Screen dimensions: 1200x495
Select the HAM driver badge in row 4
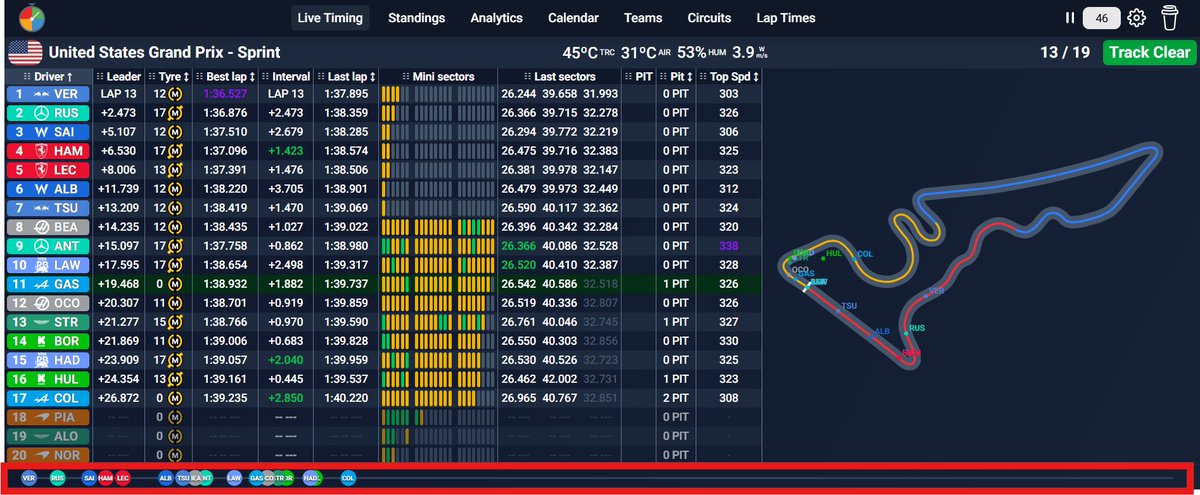click(x=48, y=150)
